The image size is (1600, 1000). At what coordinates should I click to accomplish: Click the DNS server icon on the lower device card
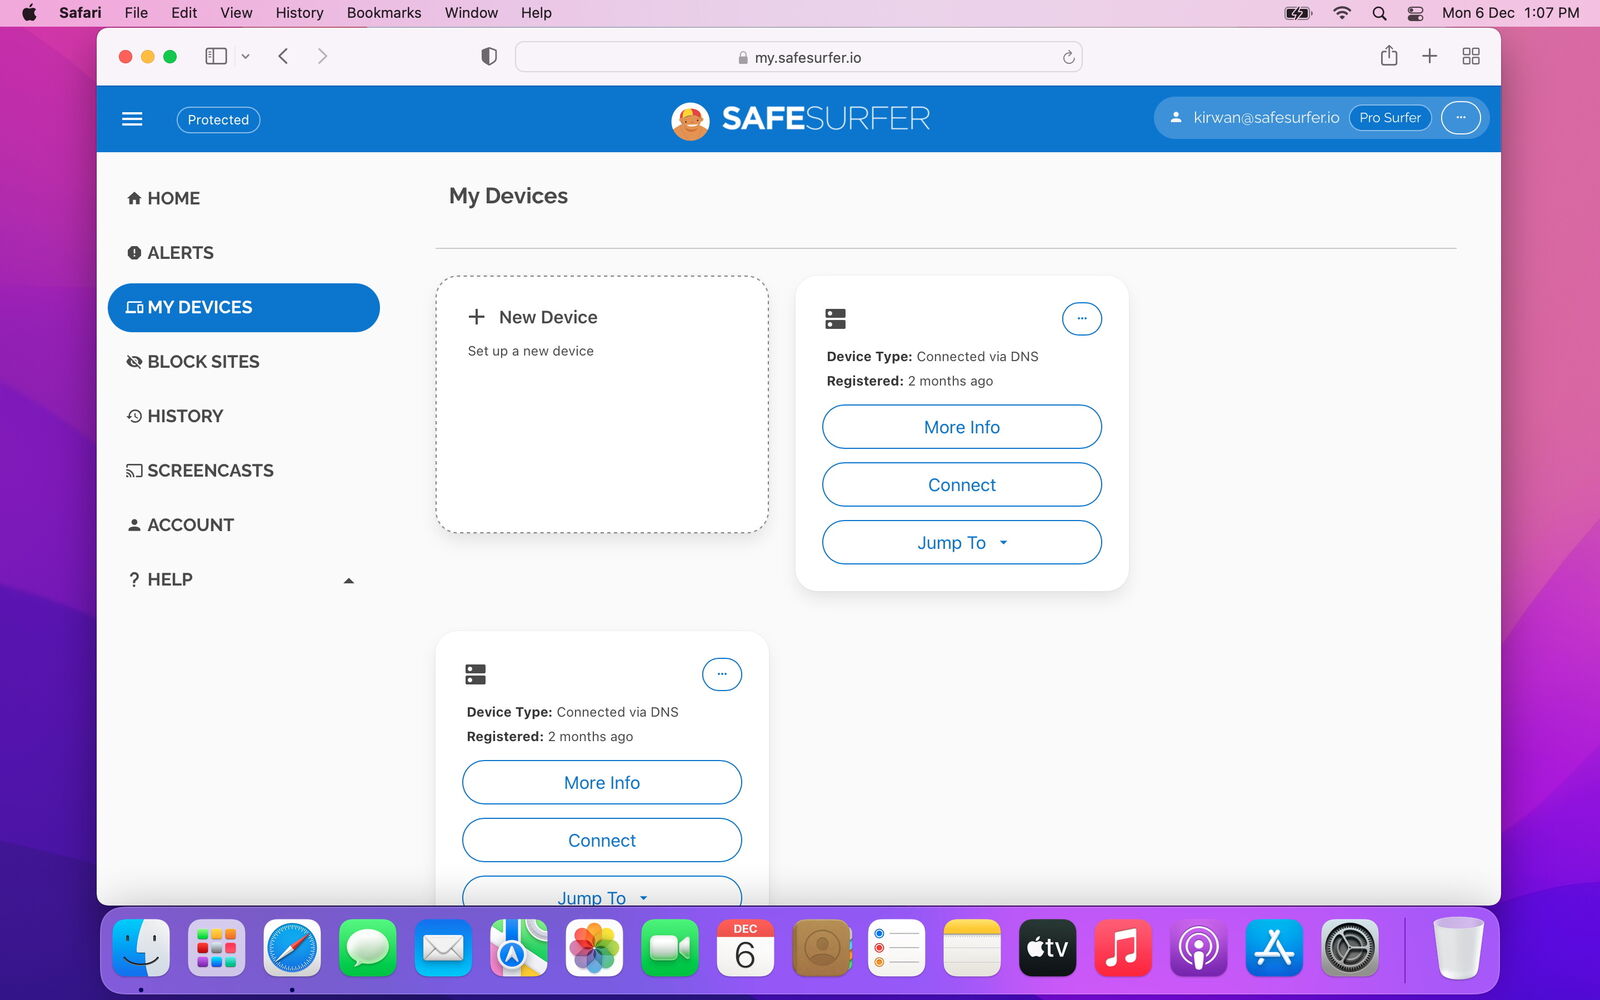pyautogui.click(x=476, y=674)
